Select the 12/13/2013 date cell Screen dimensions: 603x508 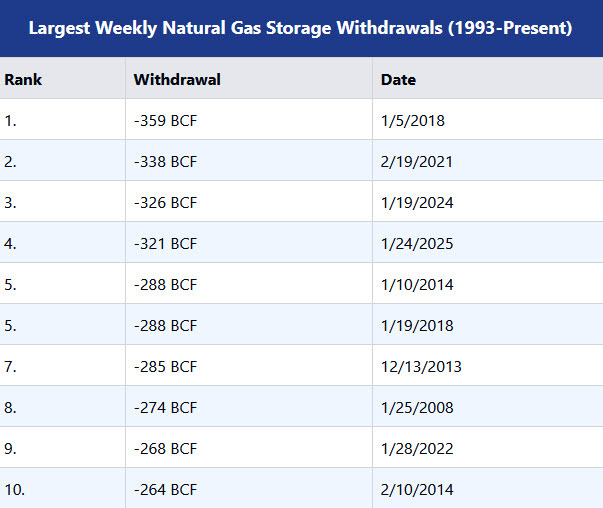421,367
